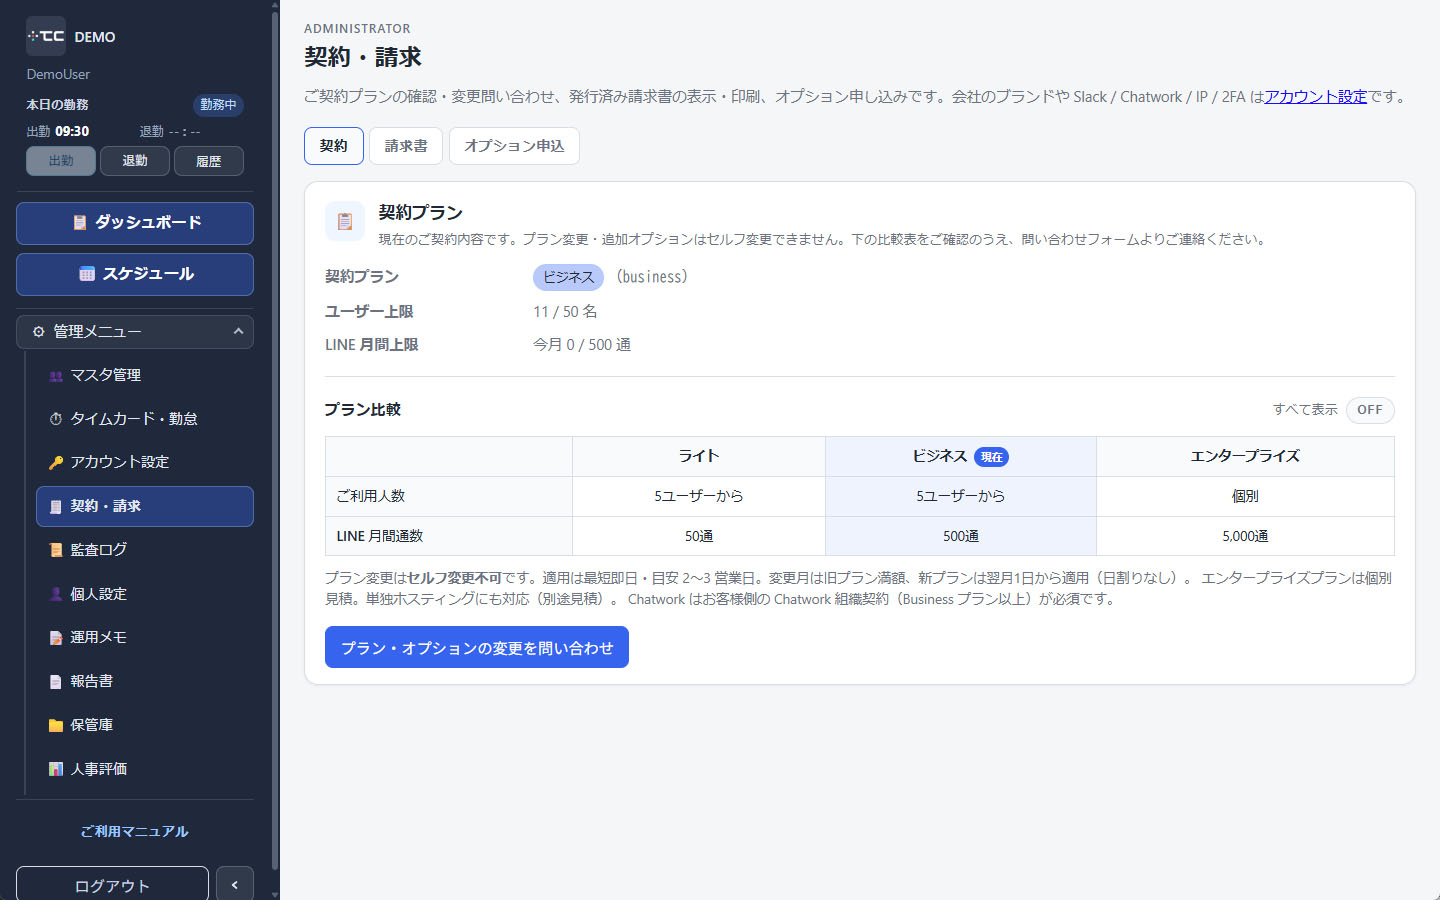Open アカウント設定 in the sidebar menu
Screen dimensions: 1440x900
145,462
